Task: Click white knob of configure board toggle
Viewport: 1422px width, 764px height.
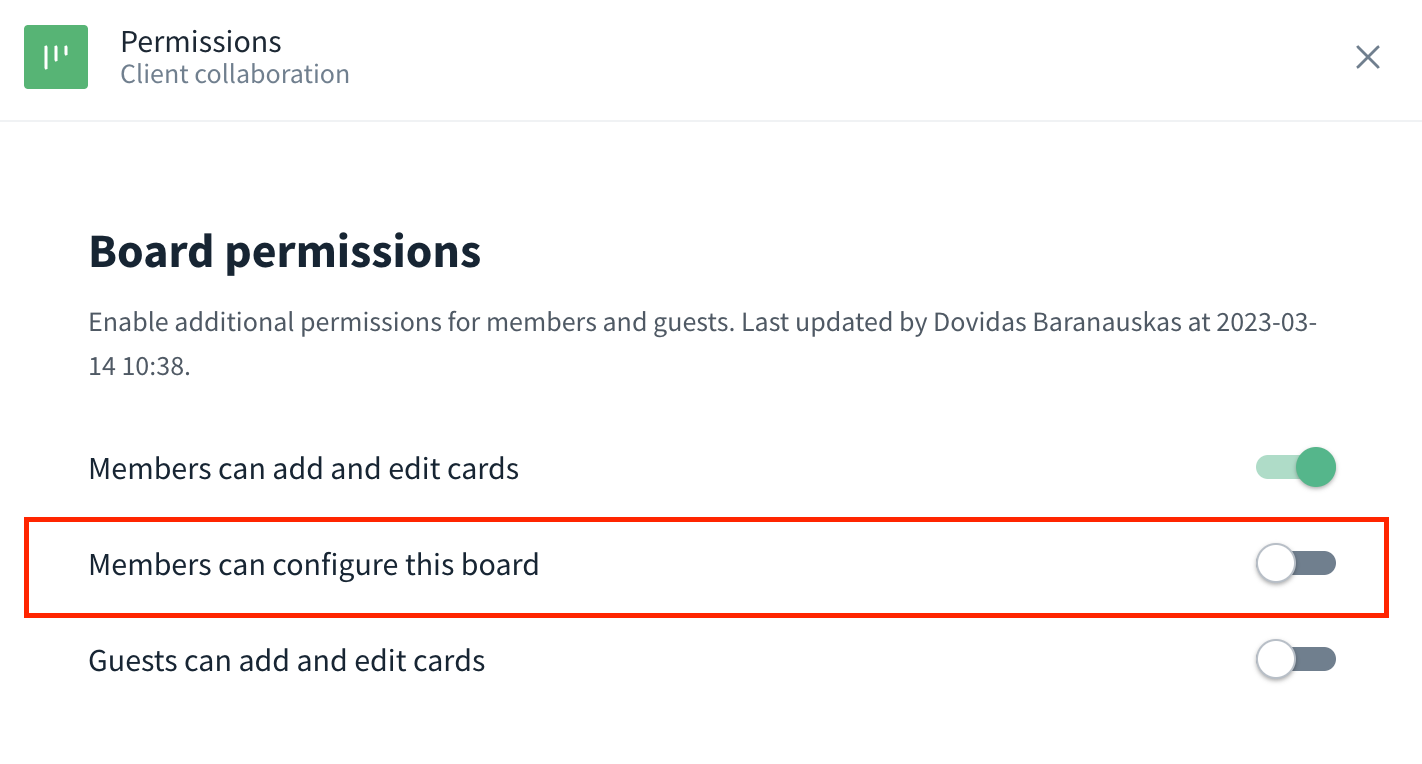Action: point(1276,564)
